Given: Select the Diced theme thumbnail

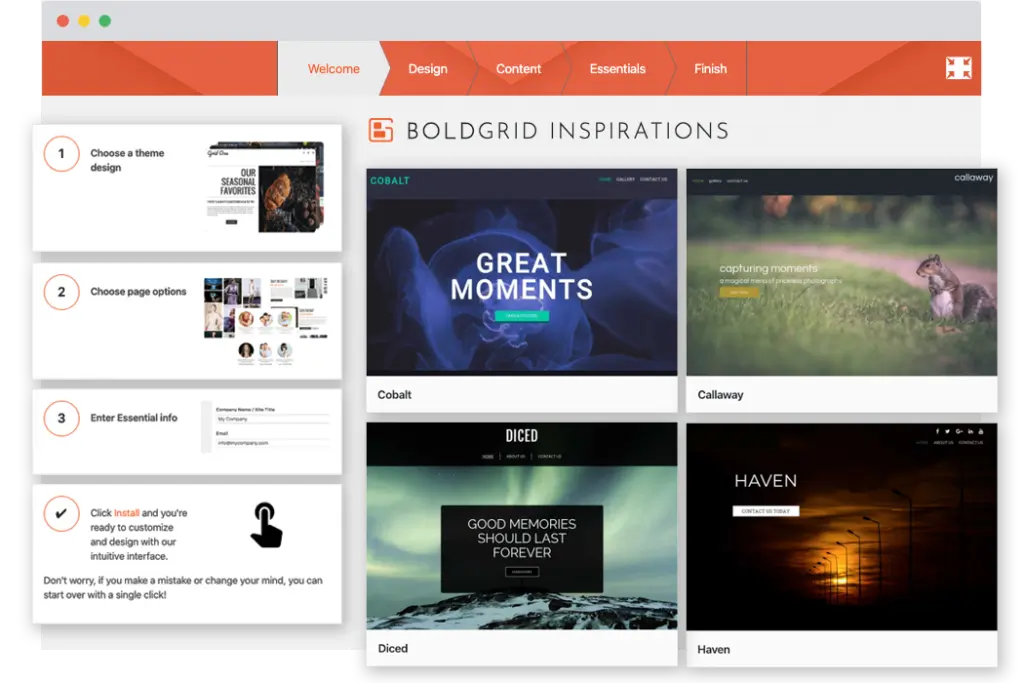Looking at the screenshot, I should 521,526.
